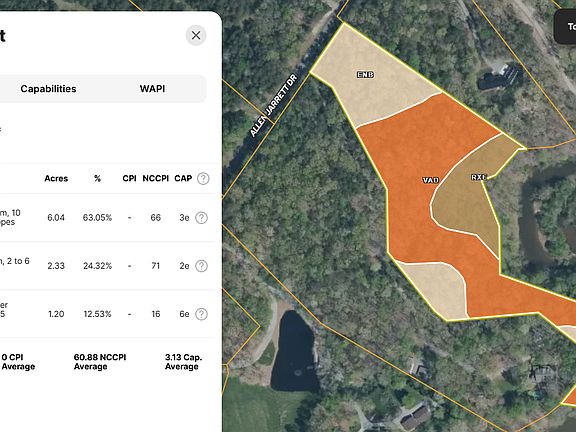Viewport: 576px width, 432px height.
Task: Select the NCCPI value 16
Action: point(156,314)
